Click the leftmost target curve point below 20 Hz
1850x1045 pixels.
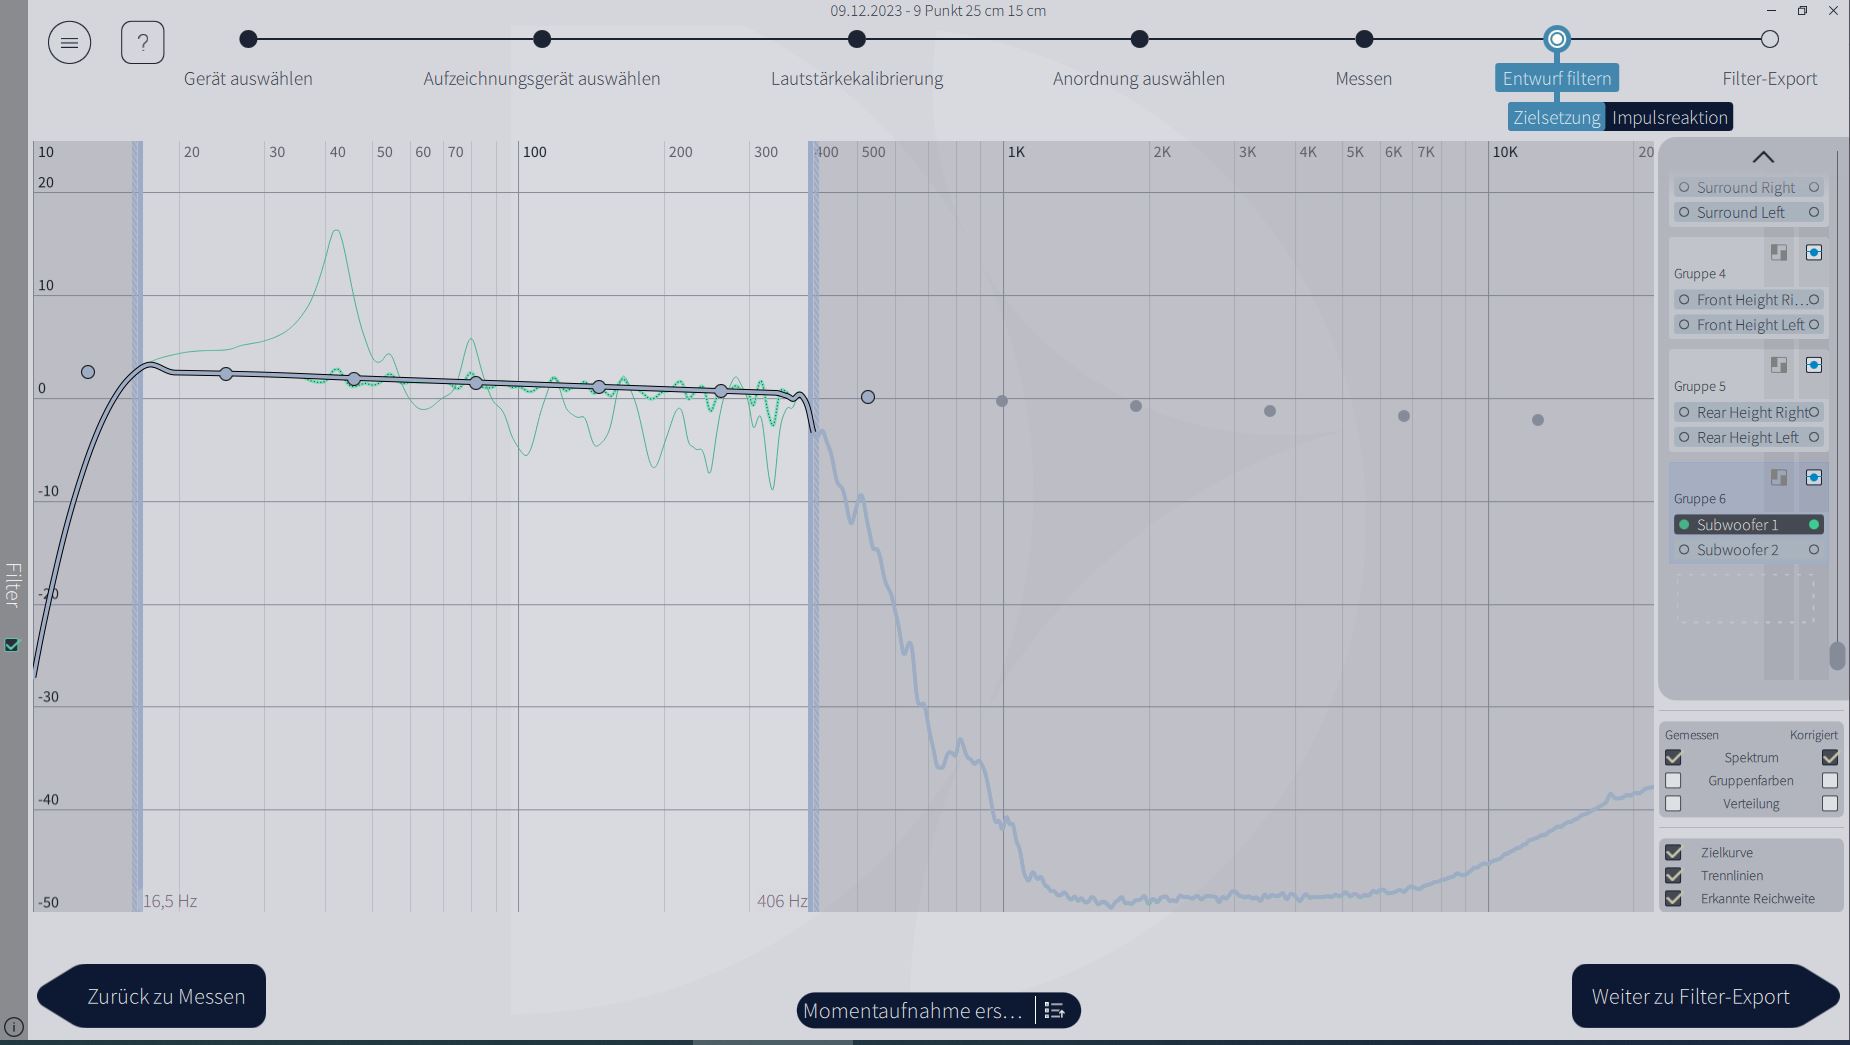[88, 372]
